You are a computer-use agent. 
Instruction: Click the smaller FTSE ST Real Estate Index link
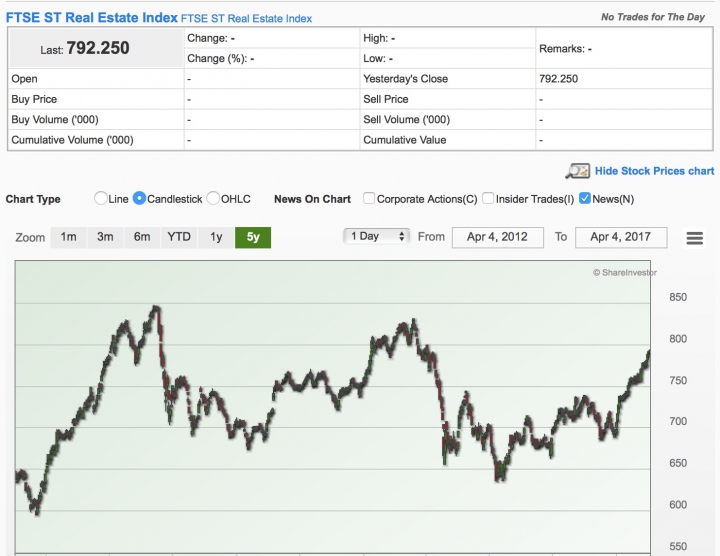pos(246,19)
